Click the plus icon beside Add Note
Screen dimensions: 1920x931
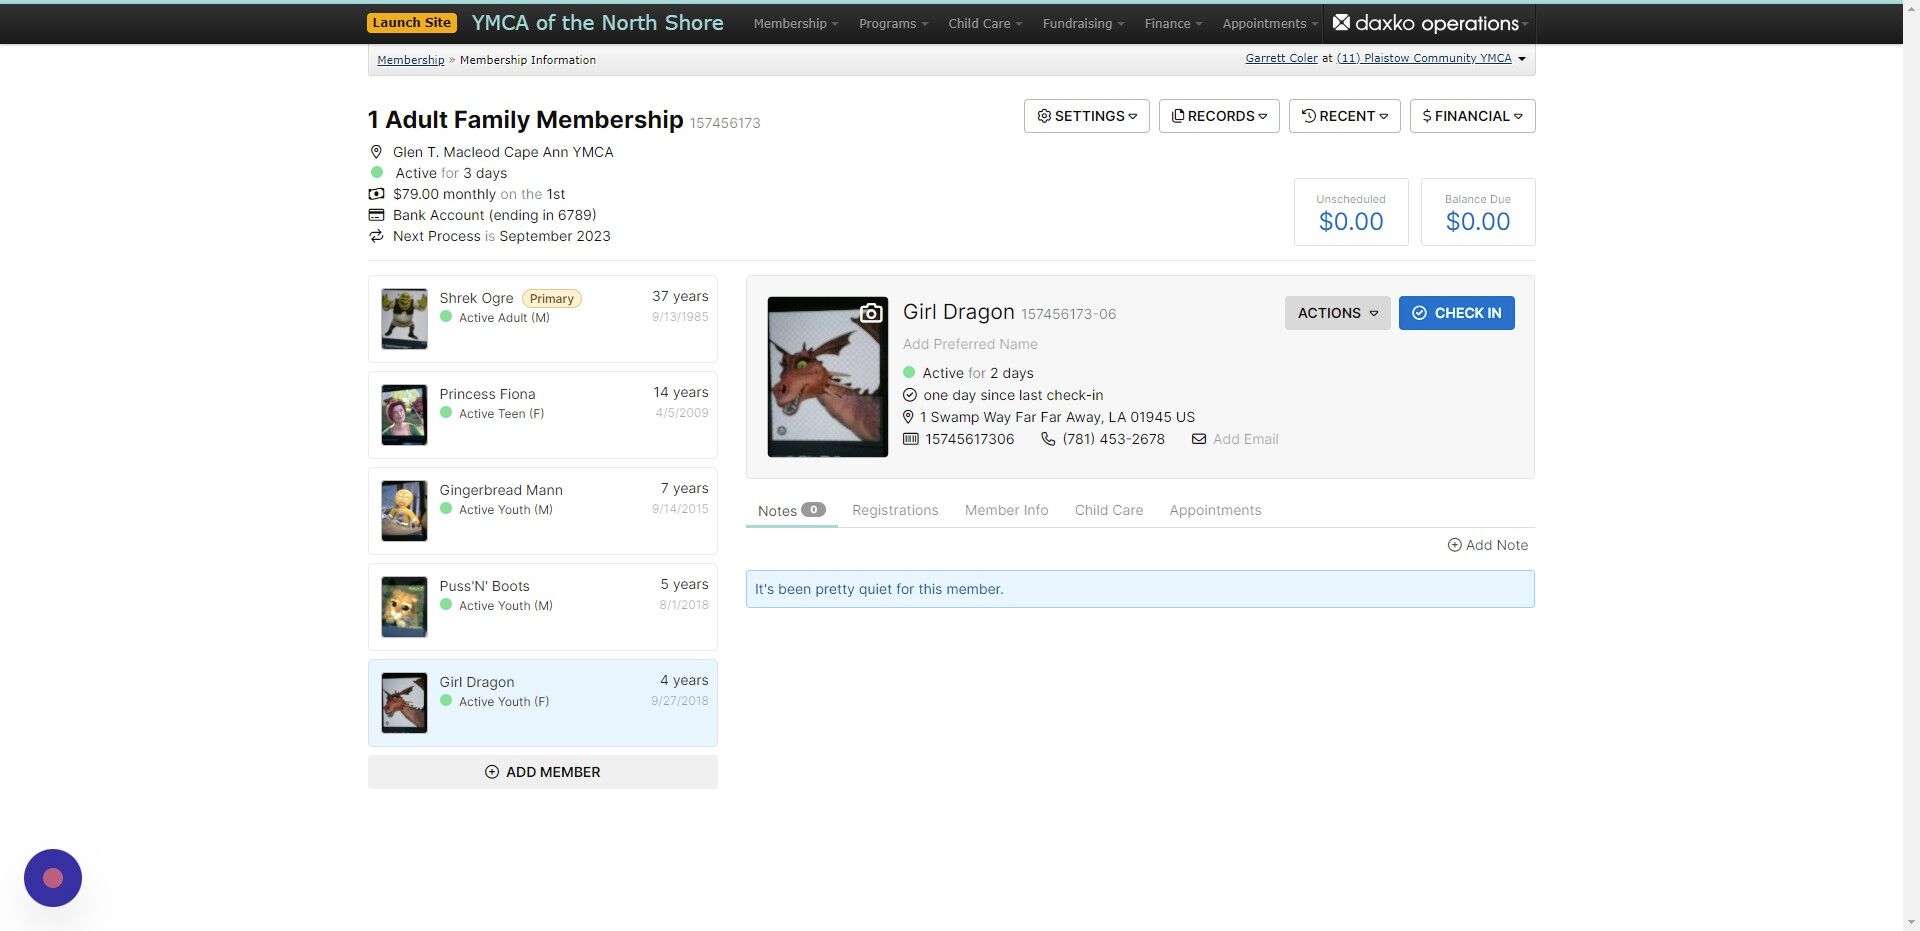(x=1454, y=545)
